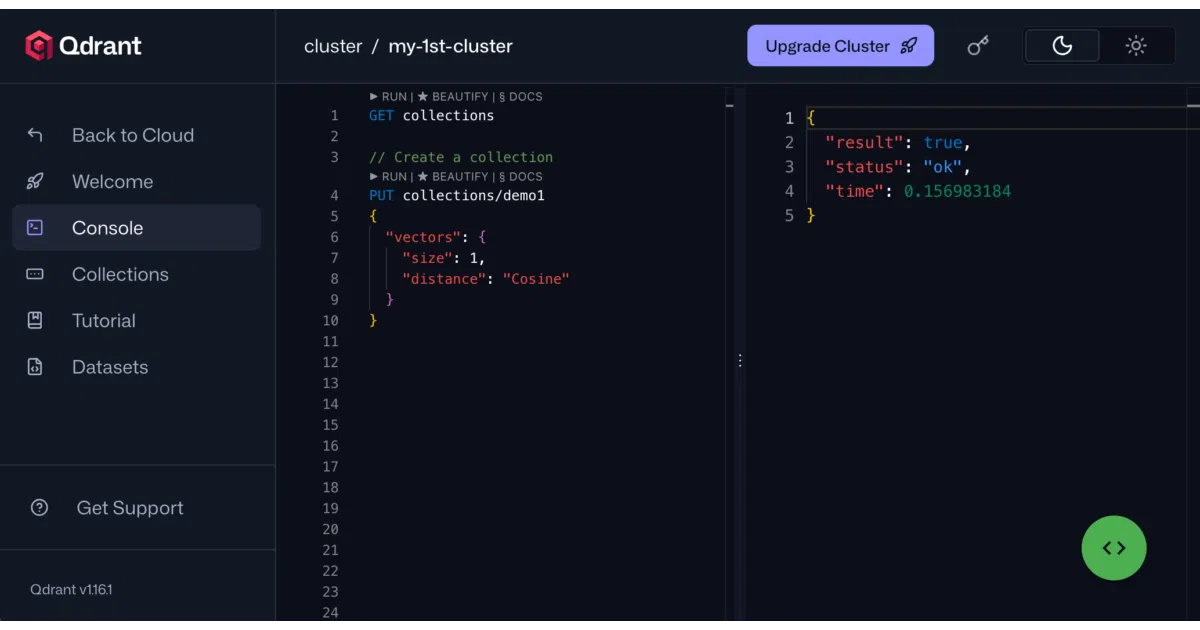Click the Tutorial book icon in sidebar
1200x630 pixels.
pos(35,321)
